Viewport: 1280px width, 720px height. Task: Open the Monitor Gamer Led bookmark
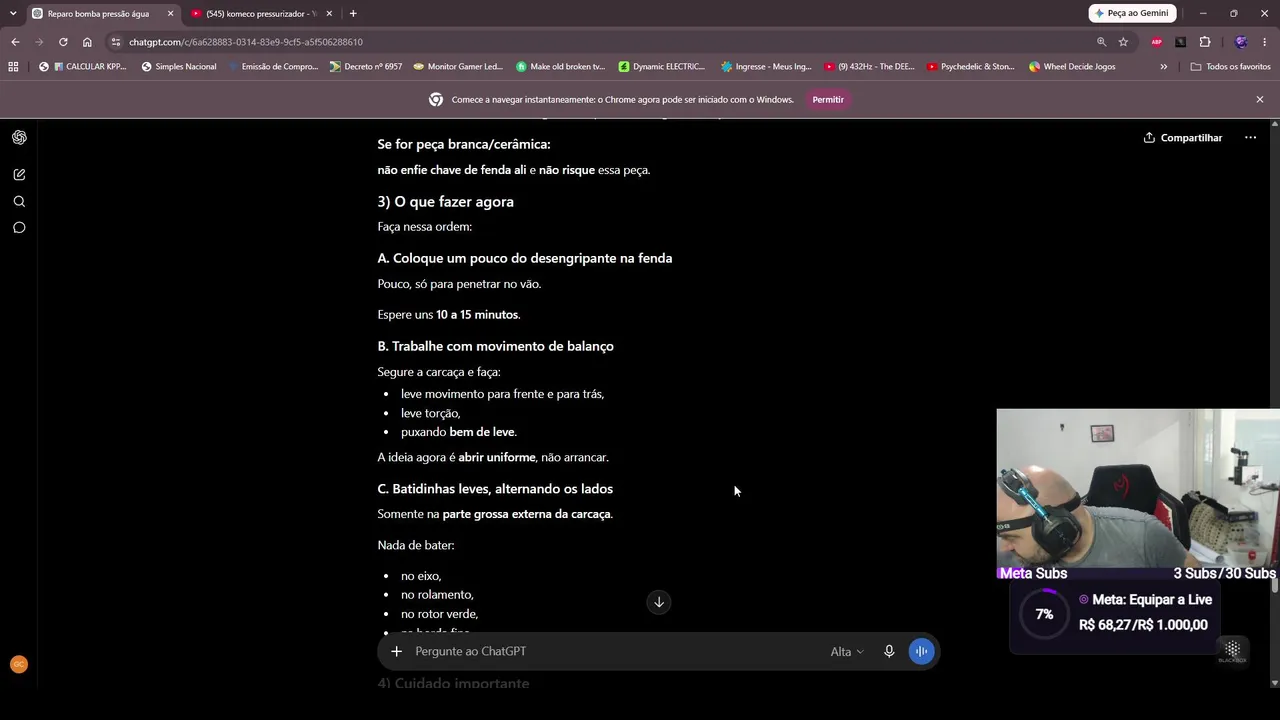tap(457, 67)
